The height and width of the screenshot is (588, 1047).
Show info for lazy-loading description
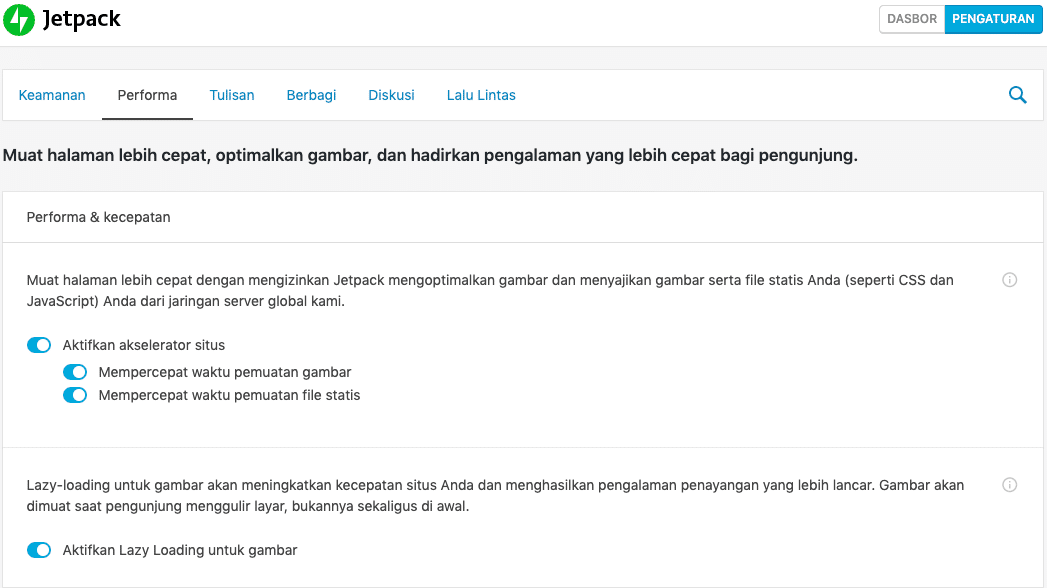(1009, 485)
